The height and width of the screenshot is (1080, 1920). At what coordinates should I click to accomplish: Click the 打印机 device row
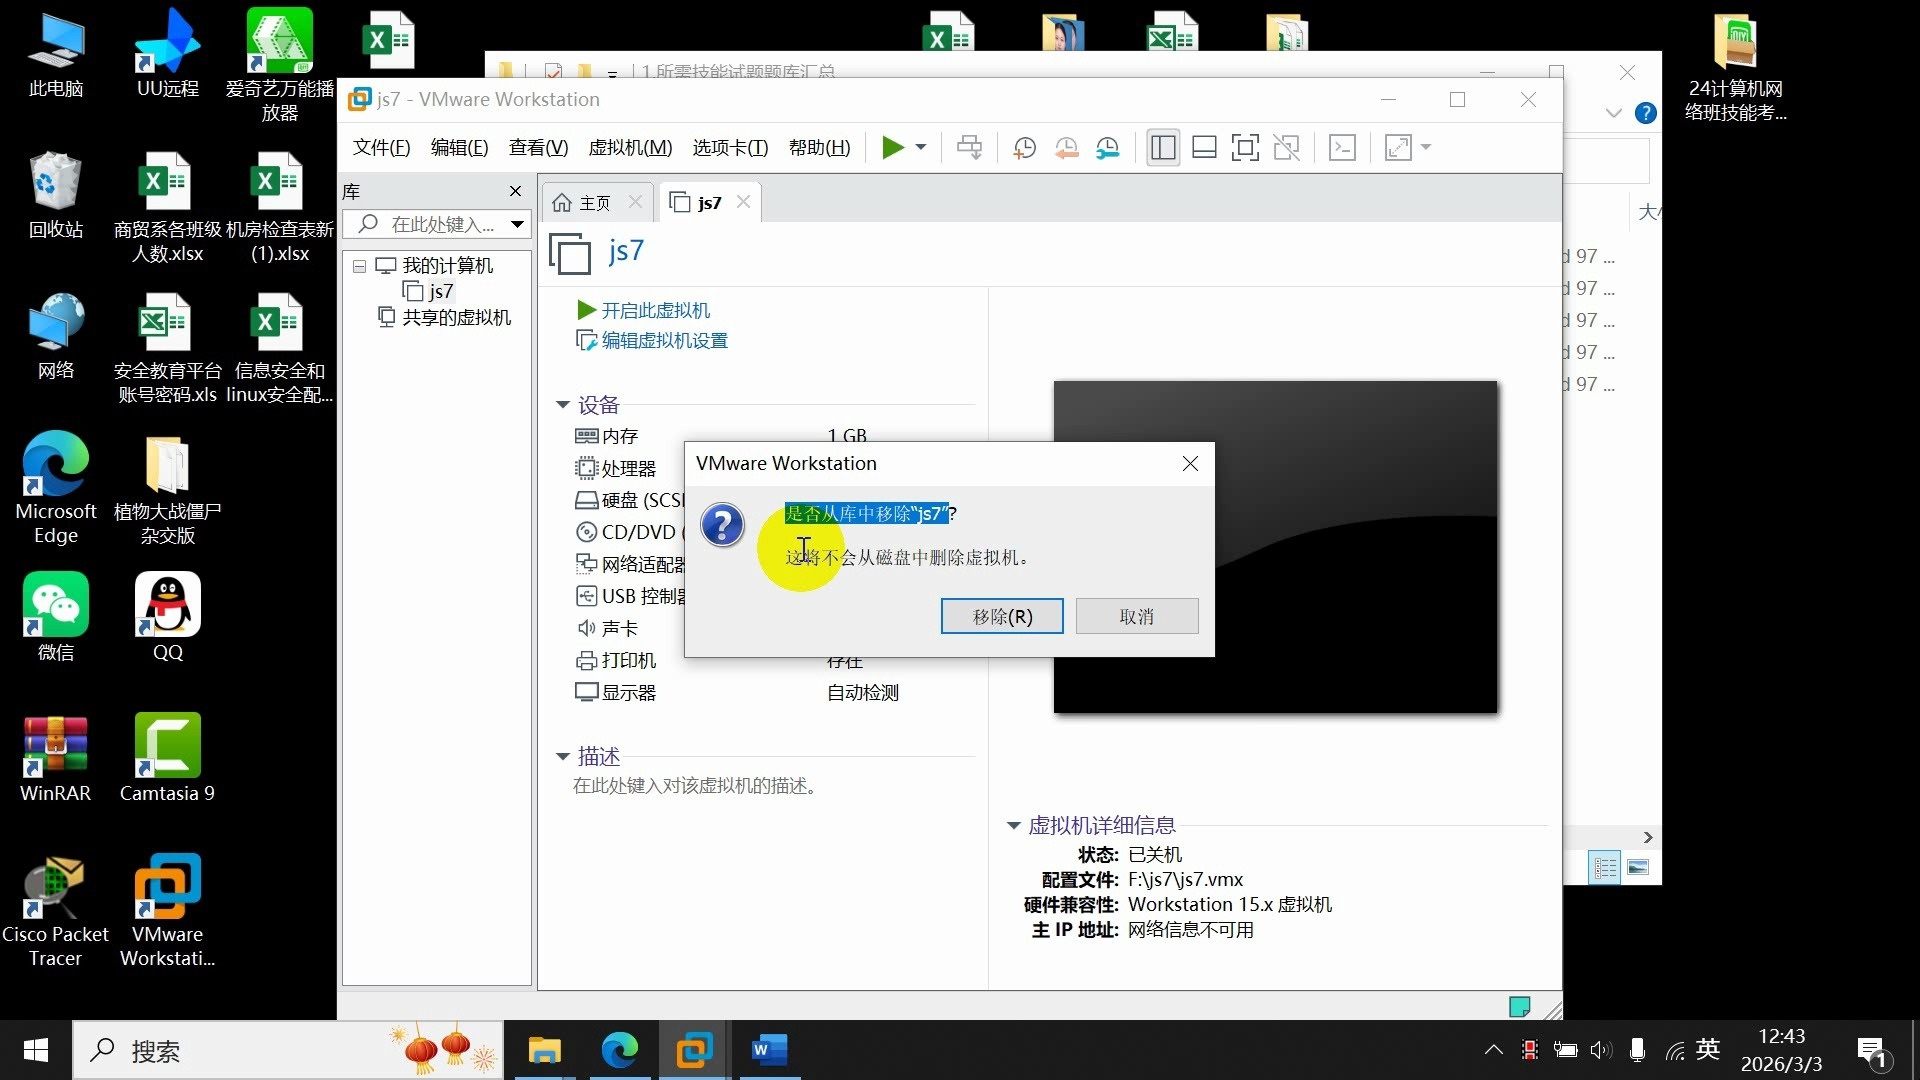[x=628, y=660]
